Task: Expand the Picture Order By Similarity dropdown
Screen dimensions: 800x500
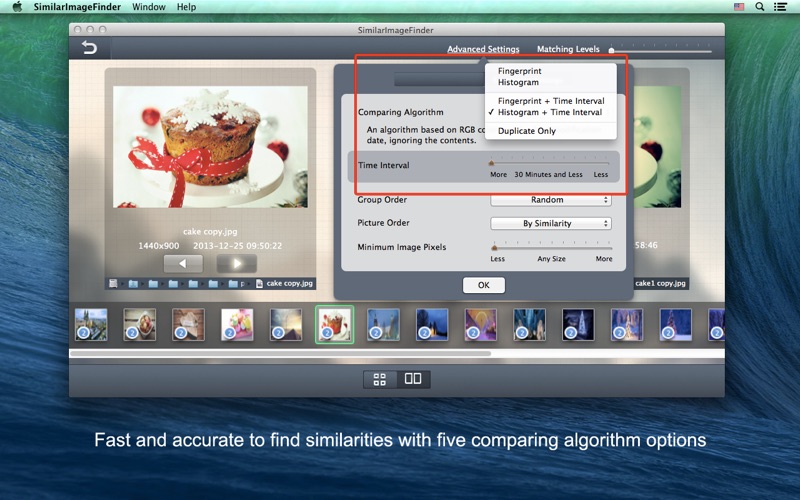Action: [x=550, y=223]
